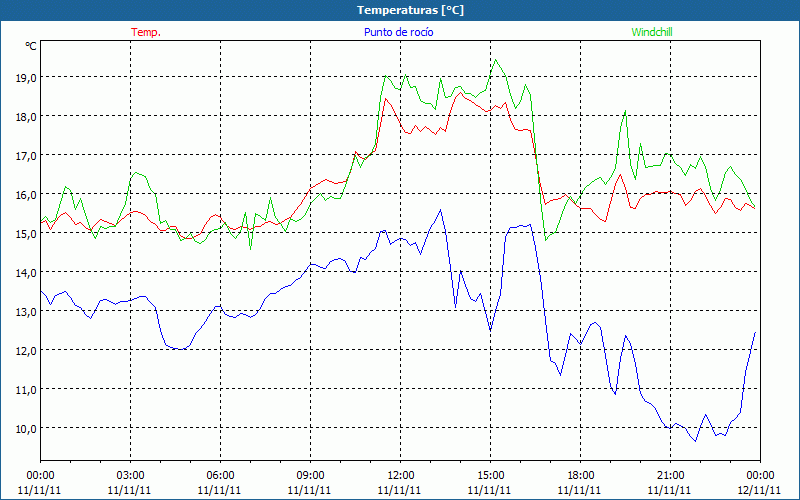The image size is (800, 500).
Task: Click the °C axis unit label
Action: tap(31, 46)
